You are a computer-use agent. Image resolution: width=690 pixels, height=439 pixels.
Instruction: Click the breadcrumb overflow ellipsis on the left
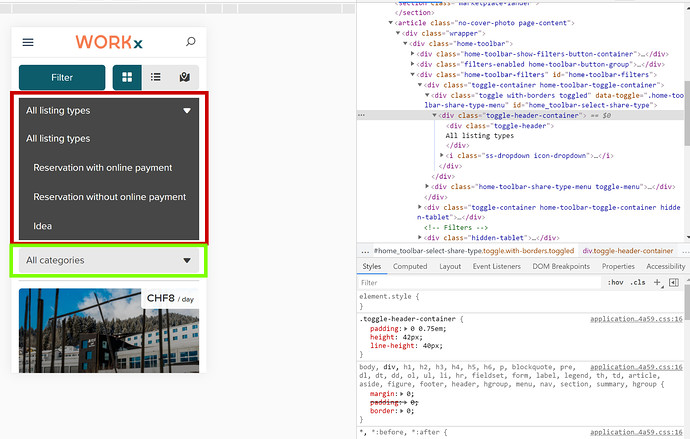click(x=365, y=251)
